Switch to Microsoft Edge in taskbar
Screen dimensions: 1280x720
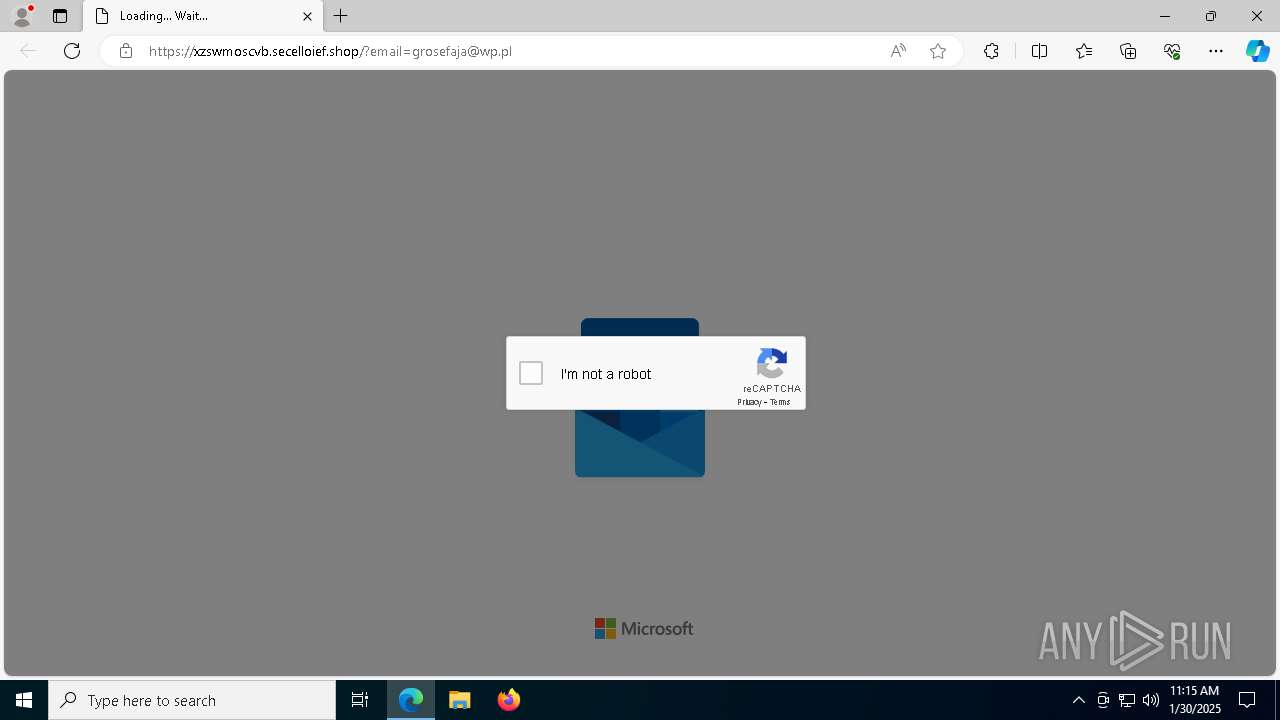[411, 700]
